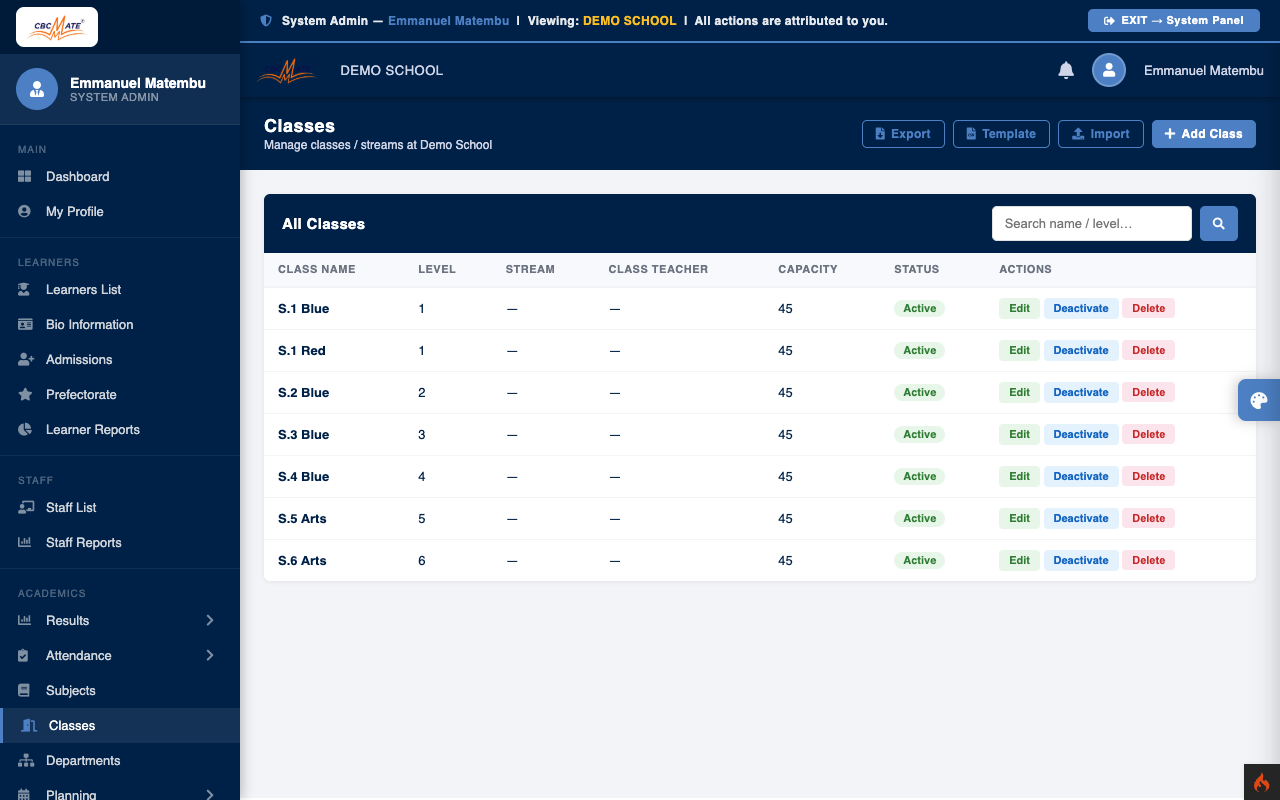
Task: Click the S.4 Blue class name
Action: click(303, 477)
